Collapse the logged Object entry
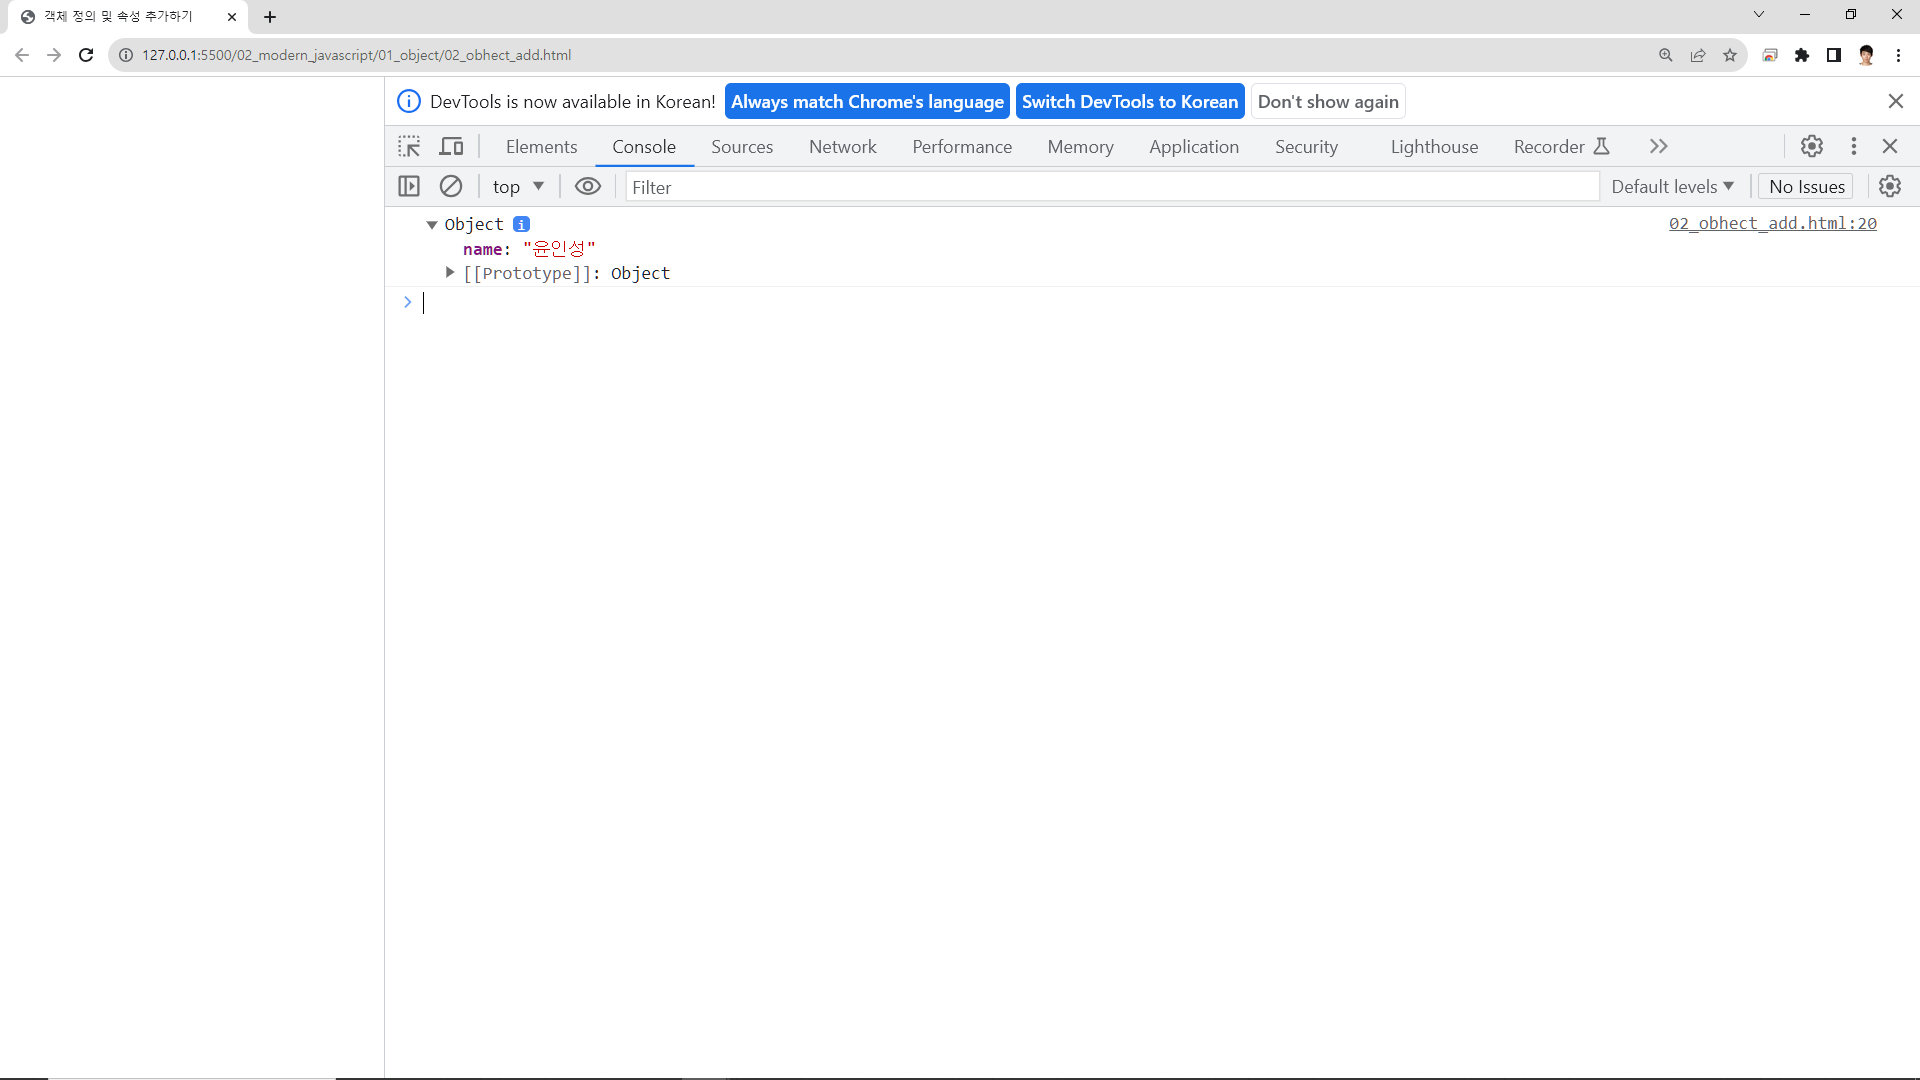 click(432, 225)
